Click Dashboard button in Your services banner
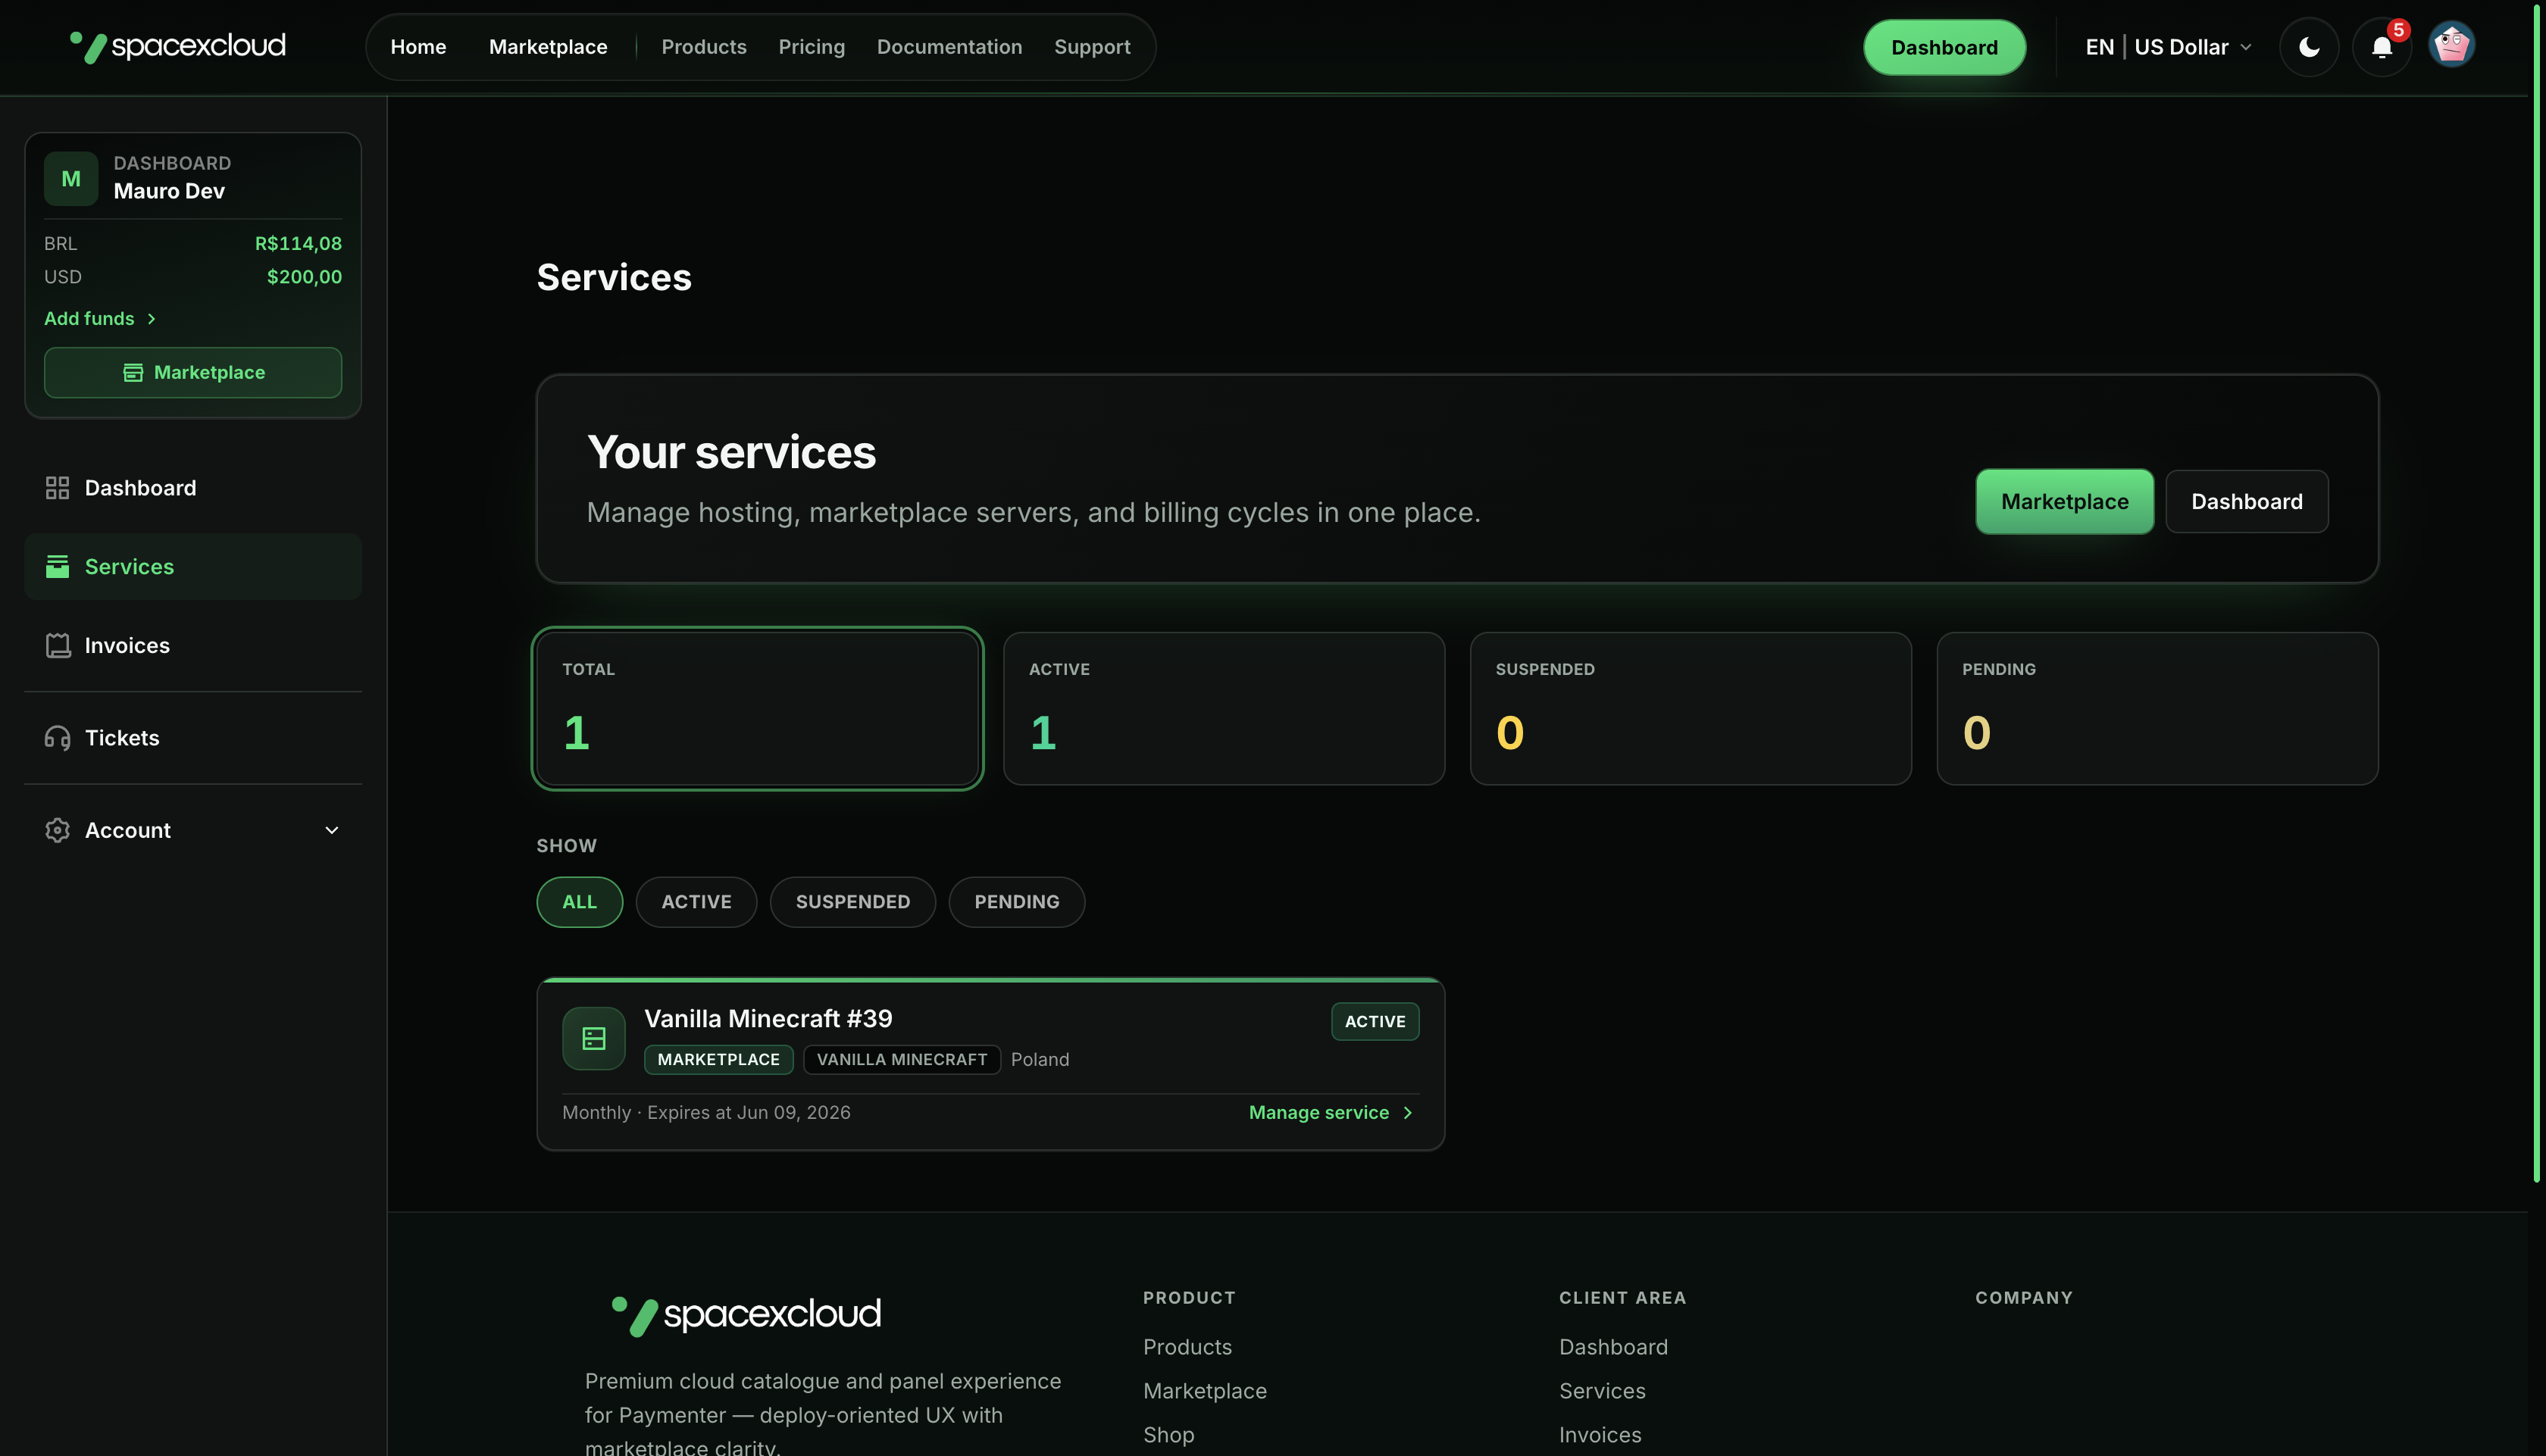2546x1456 pixels. (2247, 501)
